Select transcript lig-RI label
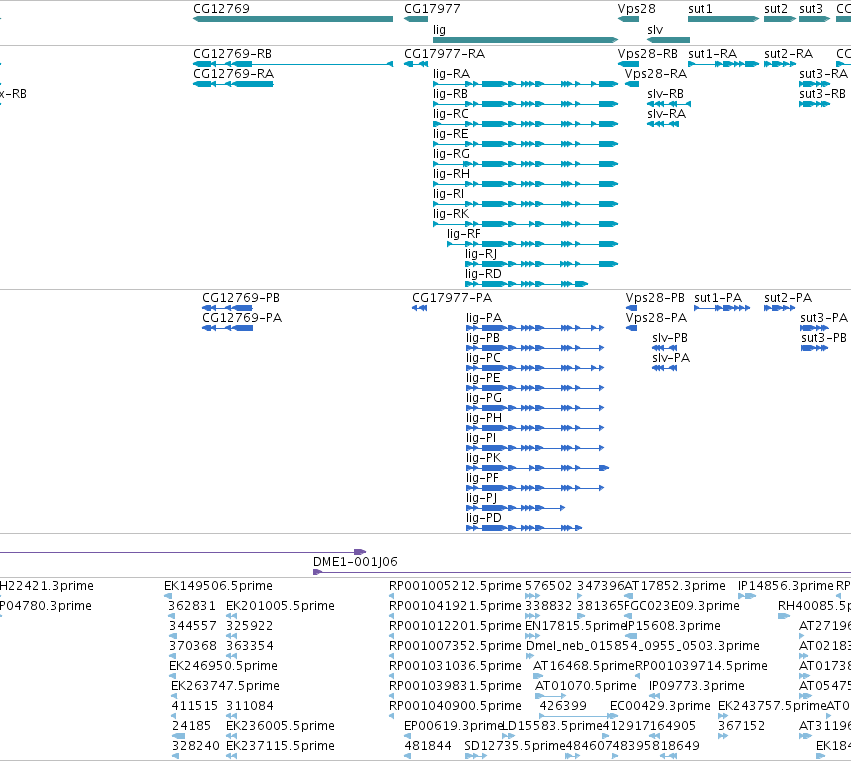This screenshot has width=851, height=761. (x=448, y=194)
